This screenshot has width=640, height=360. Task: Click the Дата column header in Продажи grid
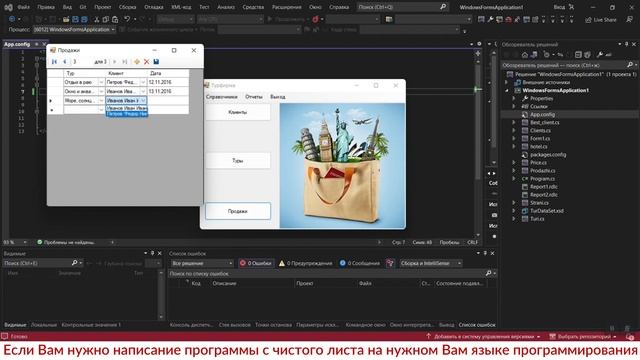168,73
